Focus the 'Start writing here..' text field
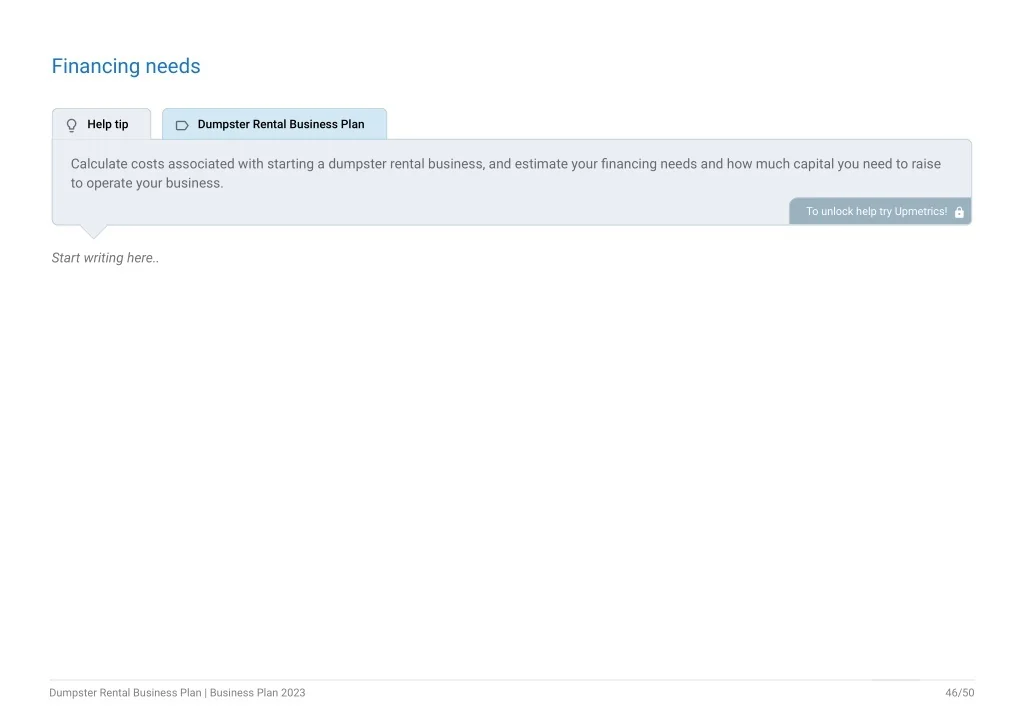This screenshot has width=1024, height=724. click(105, 258)
